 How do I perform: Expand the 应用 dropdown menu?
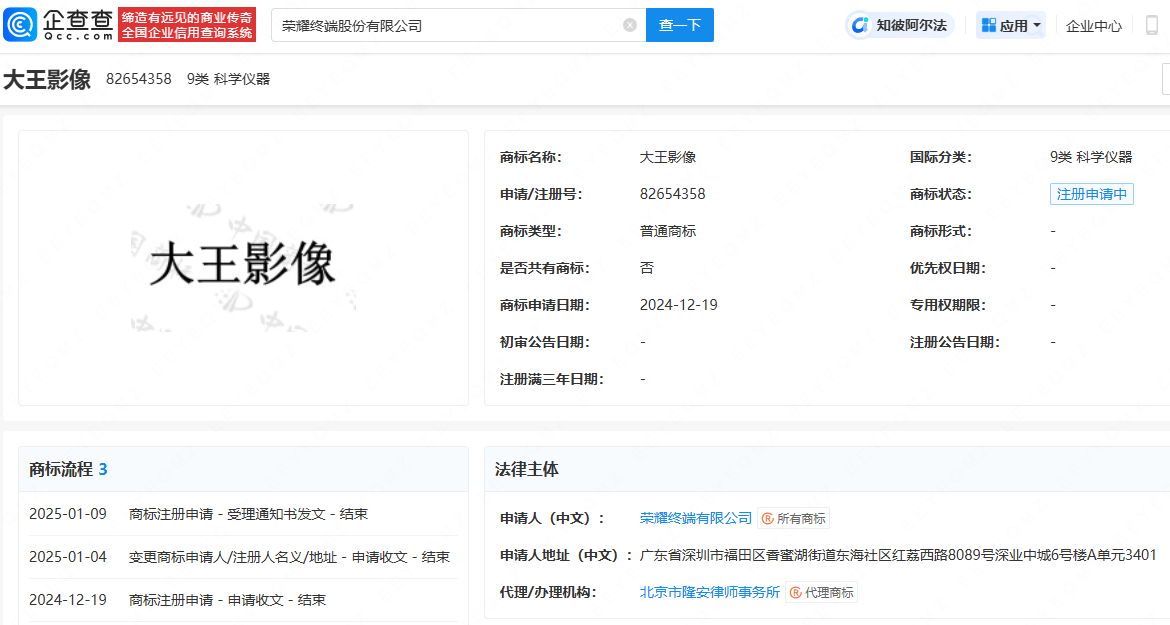(x=1010, y=25)
